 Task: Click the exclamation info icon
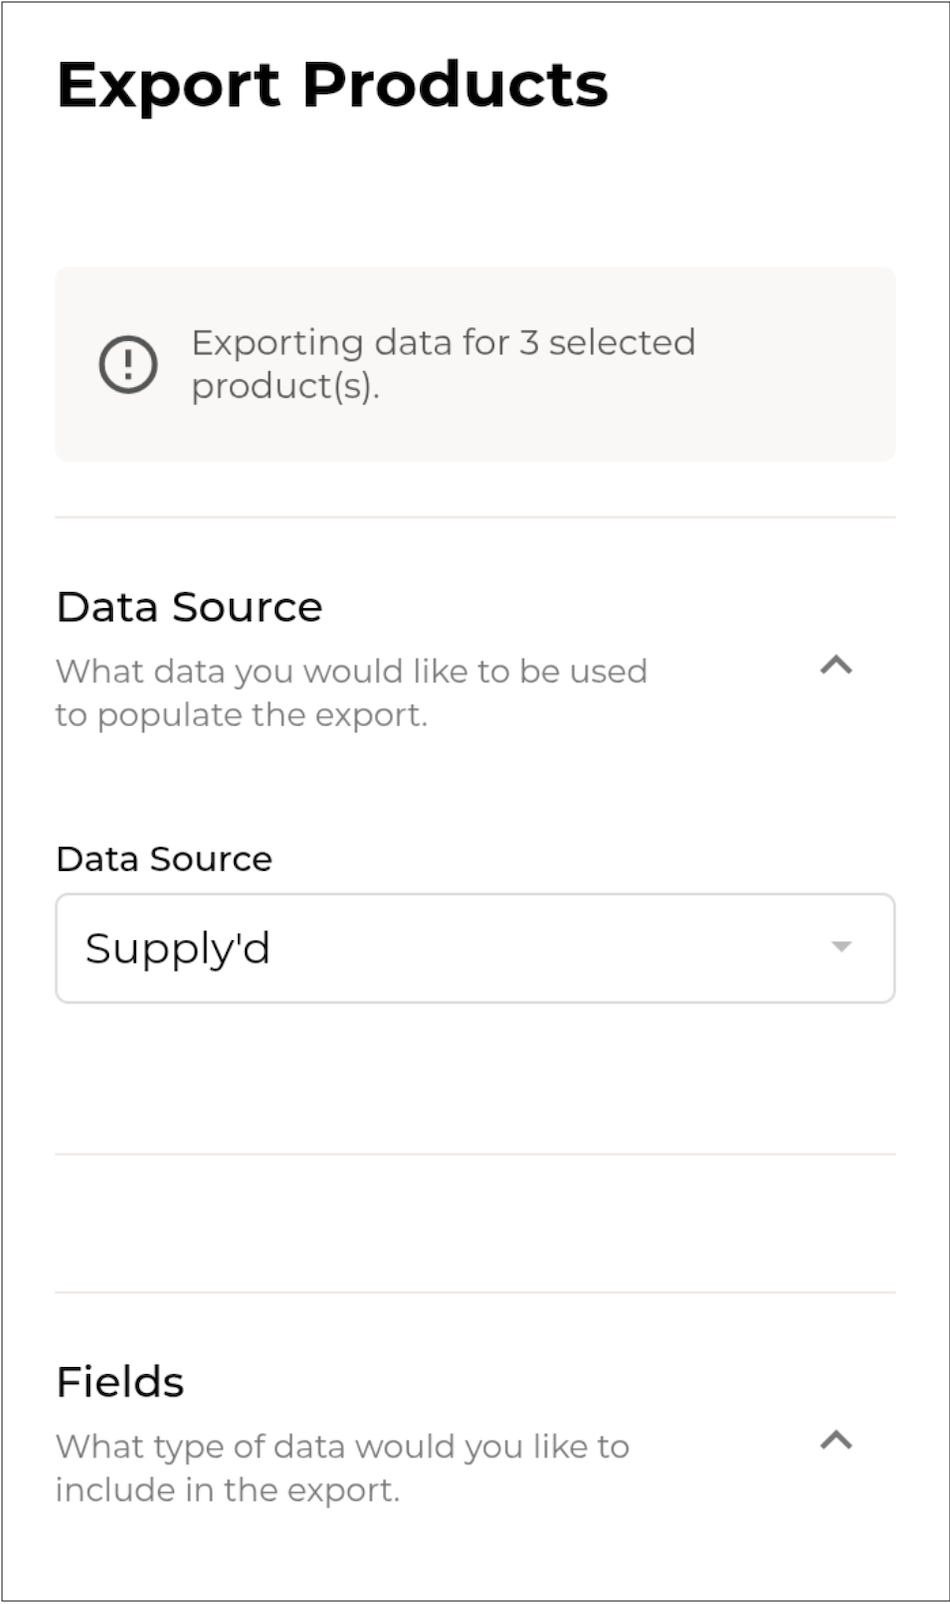128,364
